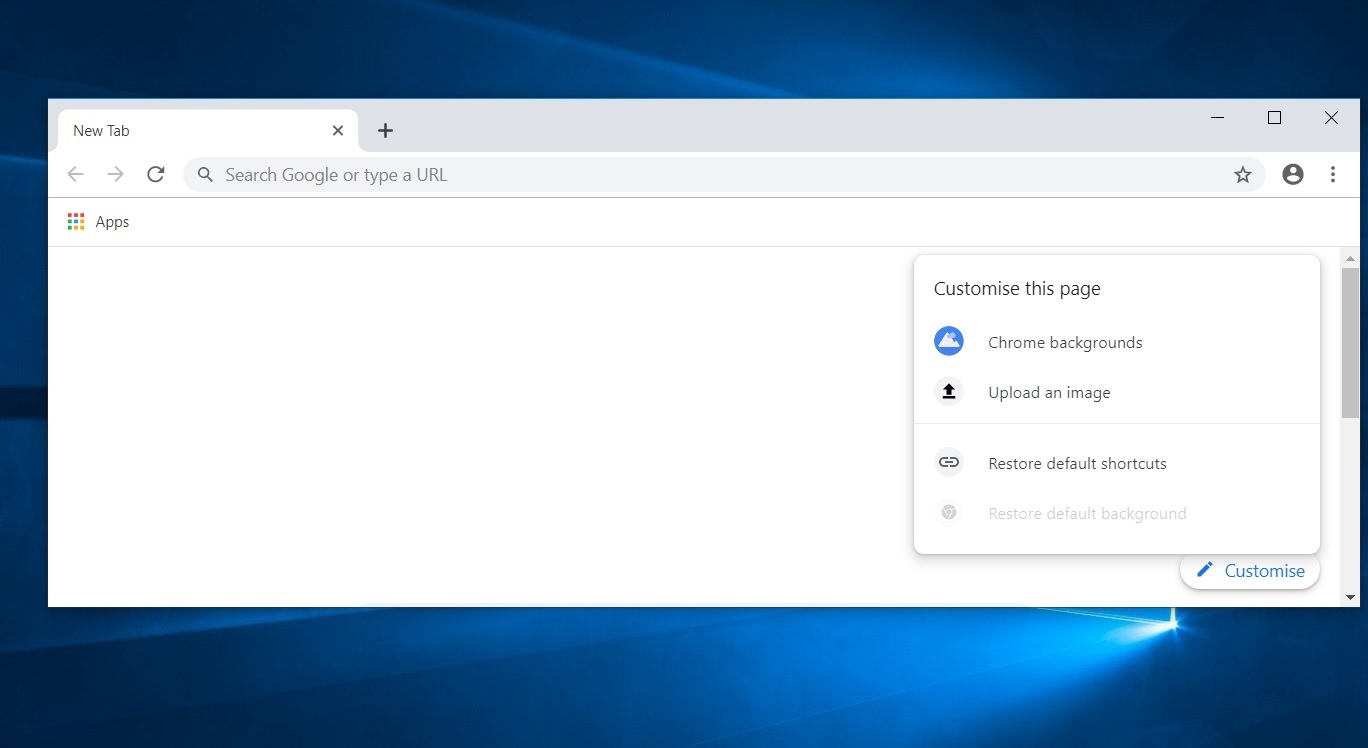This screenshot has width=1368, height=748.
Task: Select Restore default shortcuts
Action: click(1117, 463)
